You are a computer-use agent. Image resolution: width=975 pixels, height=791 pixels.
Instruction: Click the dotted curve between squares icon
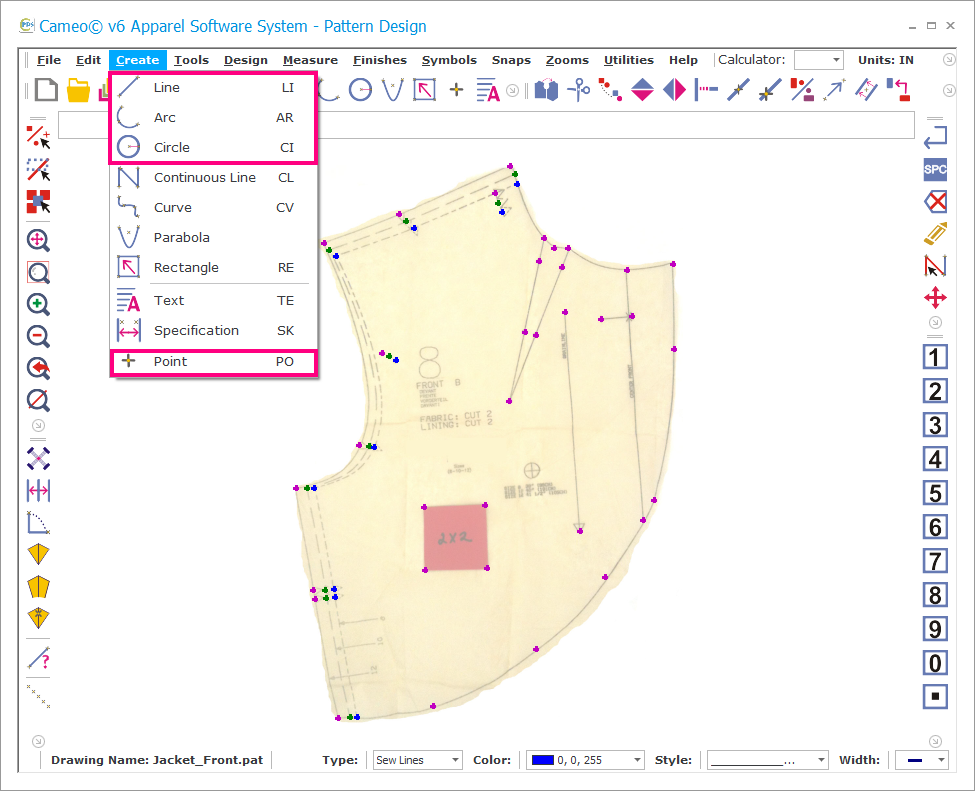pyautogui.click(x=611, y=90)
